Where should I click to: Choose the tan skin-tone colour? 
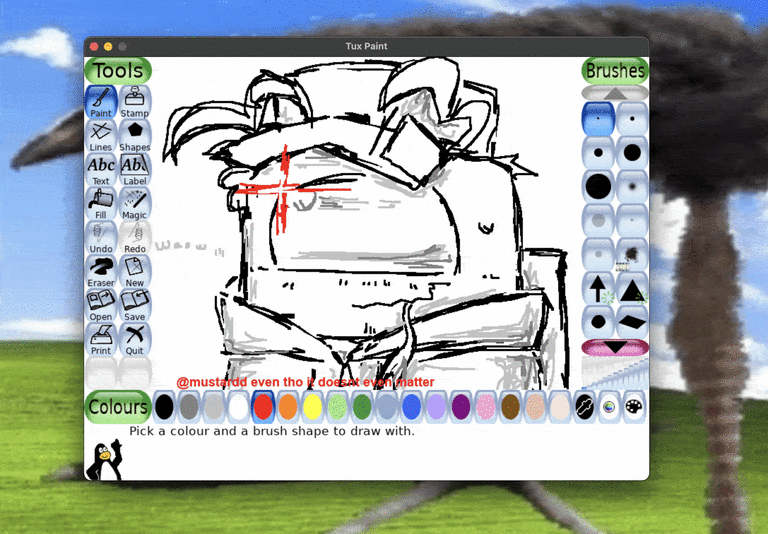tap(535, 407)
